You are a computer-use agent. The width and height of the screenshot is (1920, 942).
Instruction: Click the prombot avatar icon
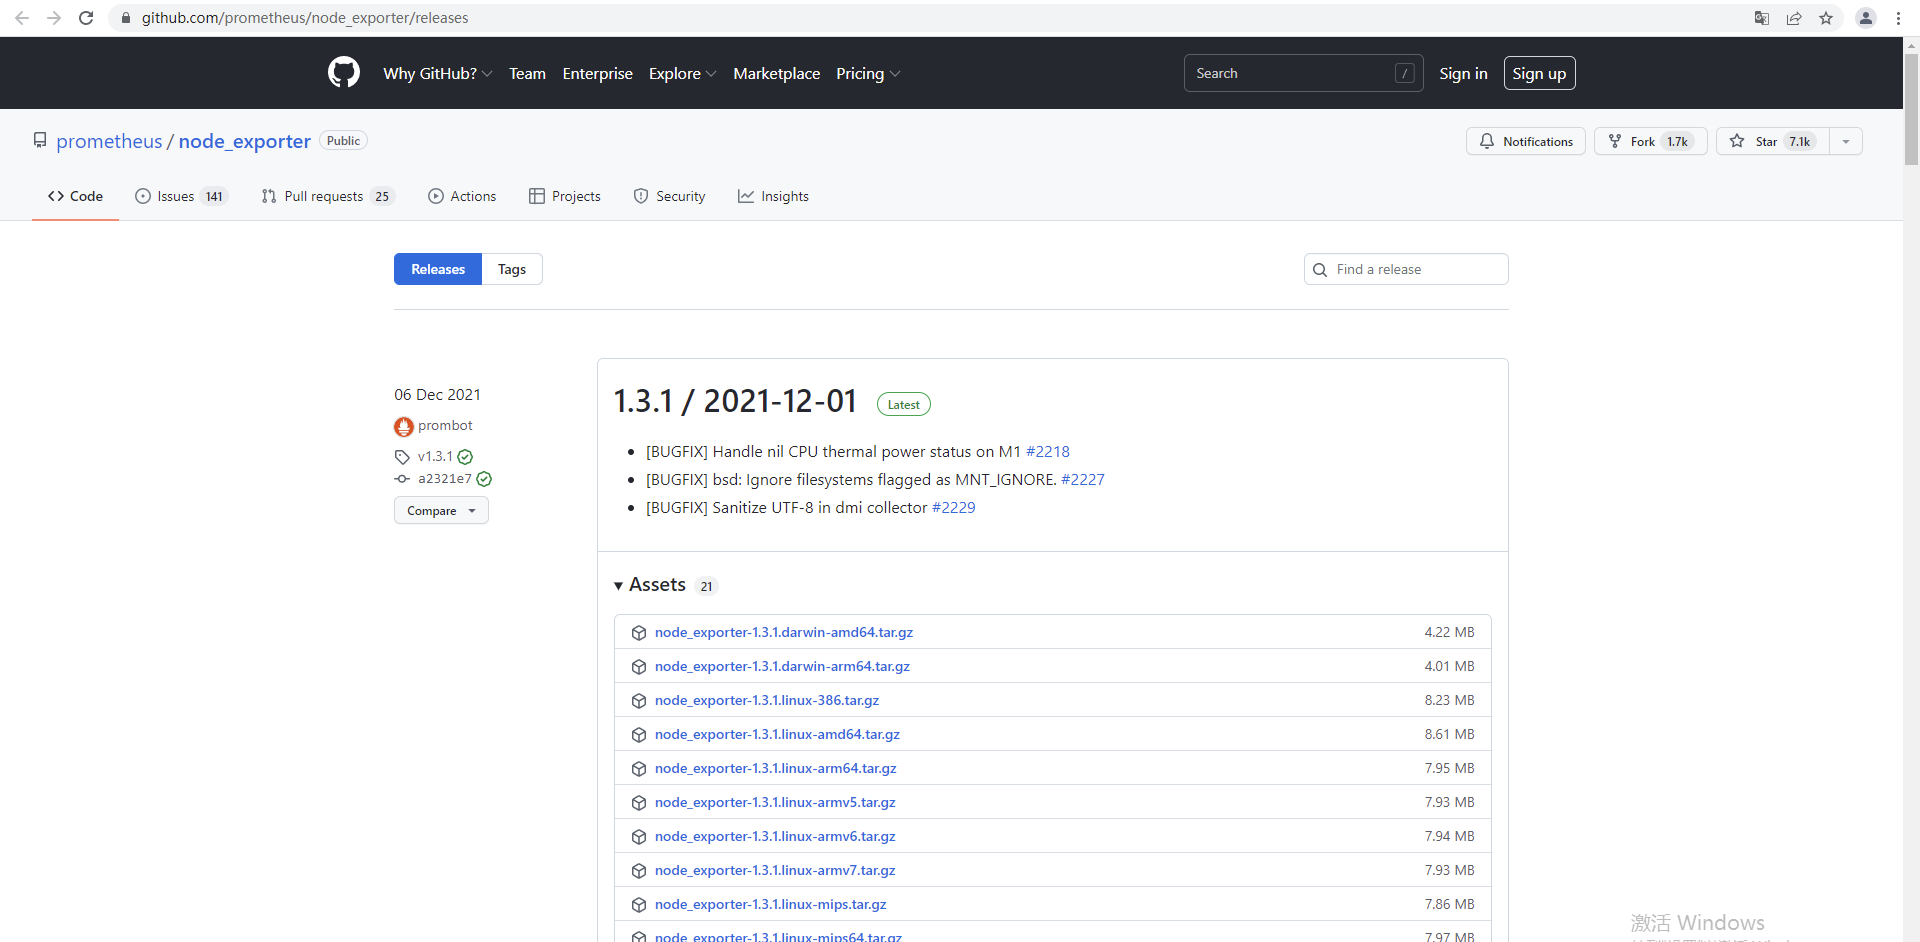pos(404,427)
